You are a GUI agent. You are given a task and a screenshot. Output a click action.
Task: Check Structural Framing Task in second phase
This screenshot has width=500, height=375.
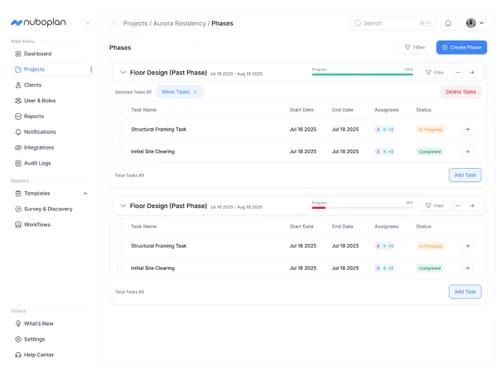coord(119,246)
